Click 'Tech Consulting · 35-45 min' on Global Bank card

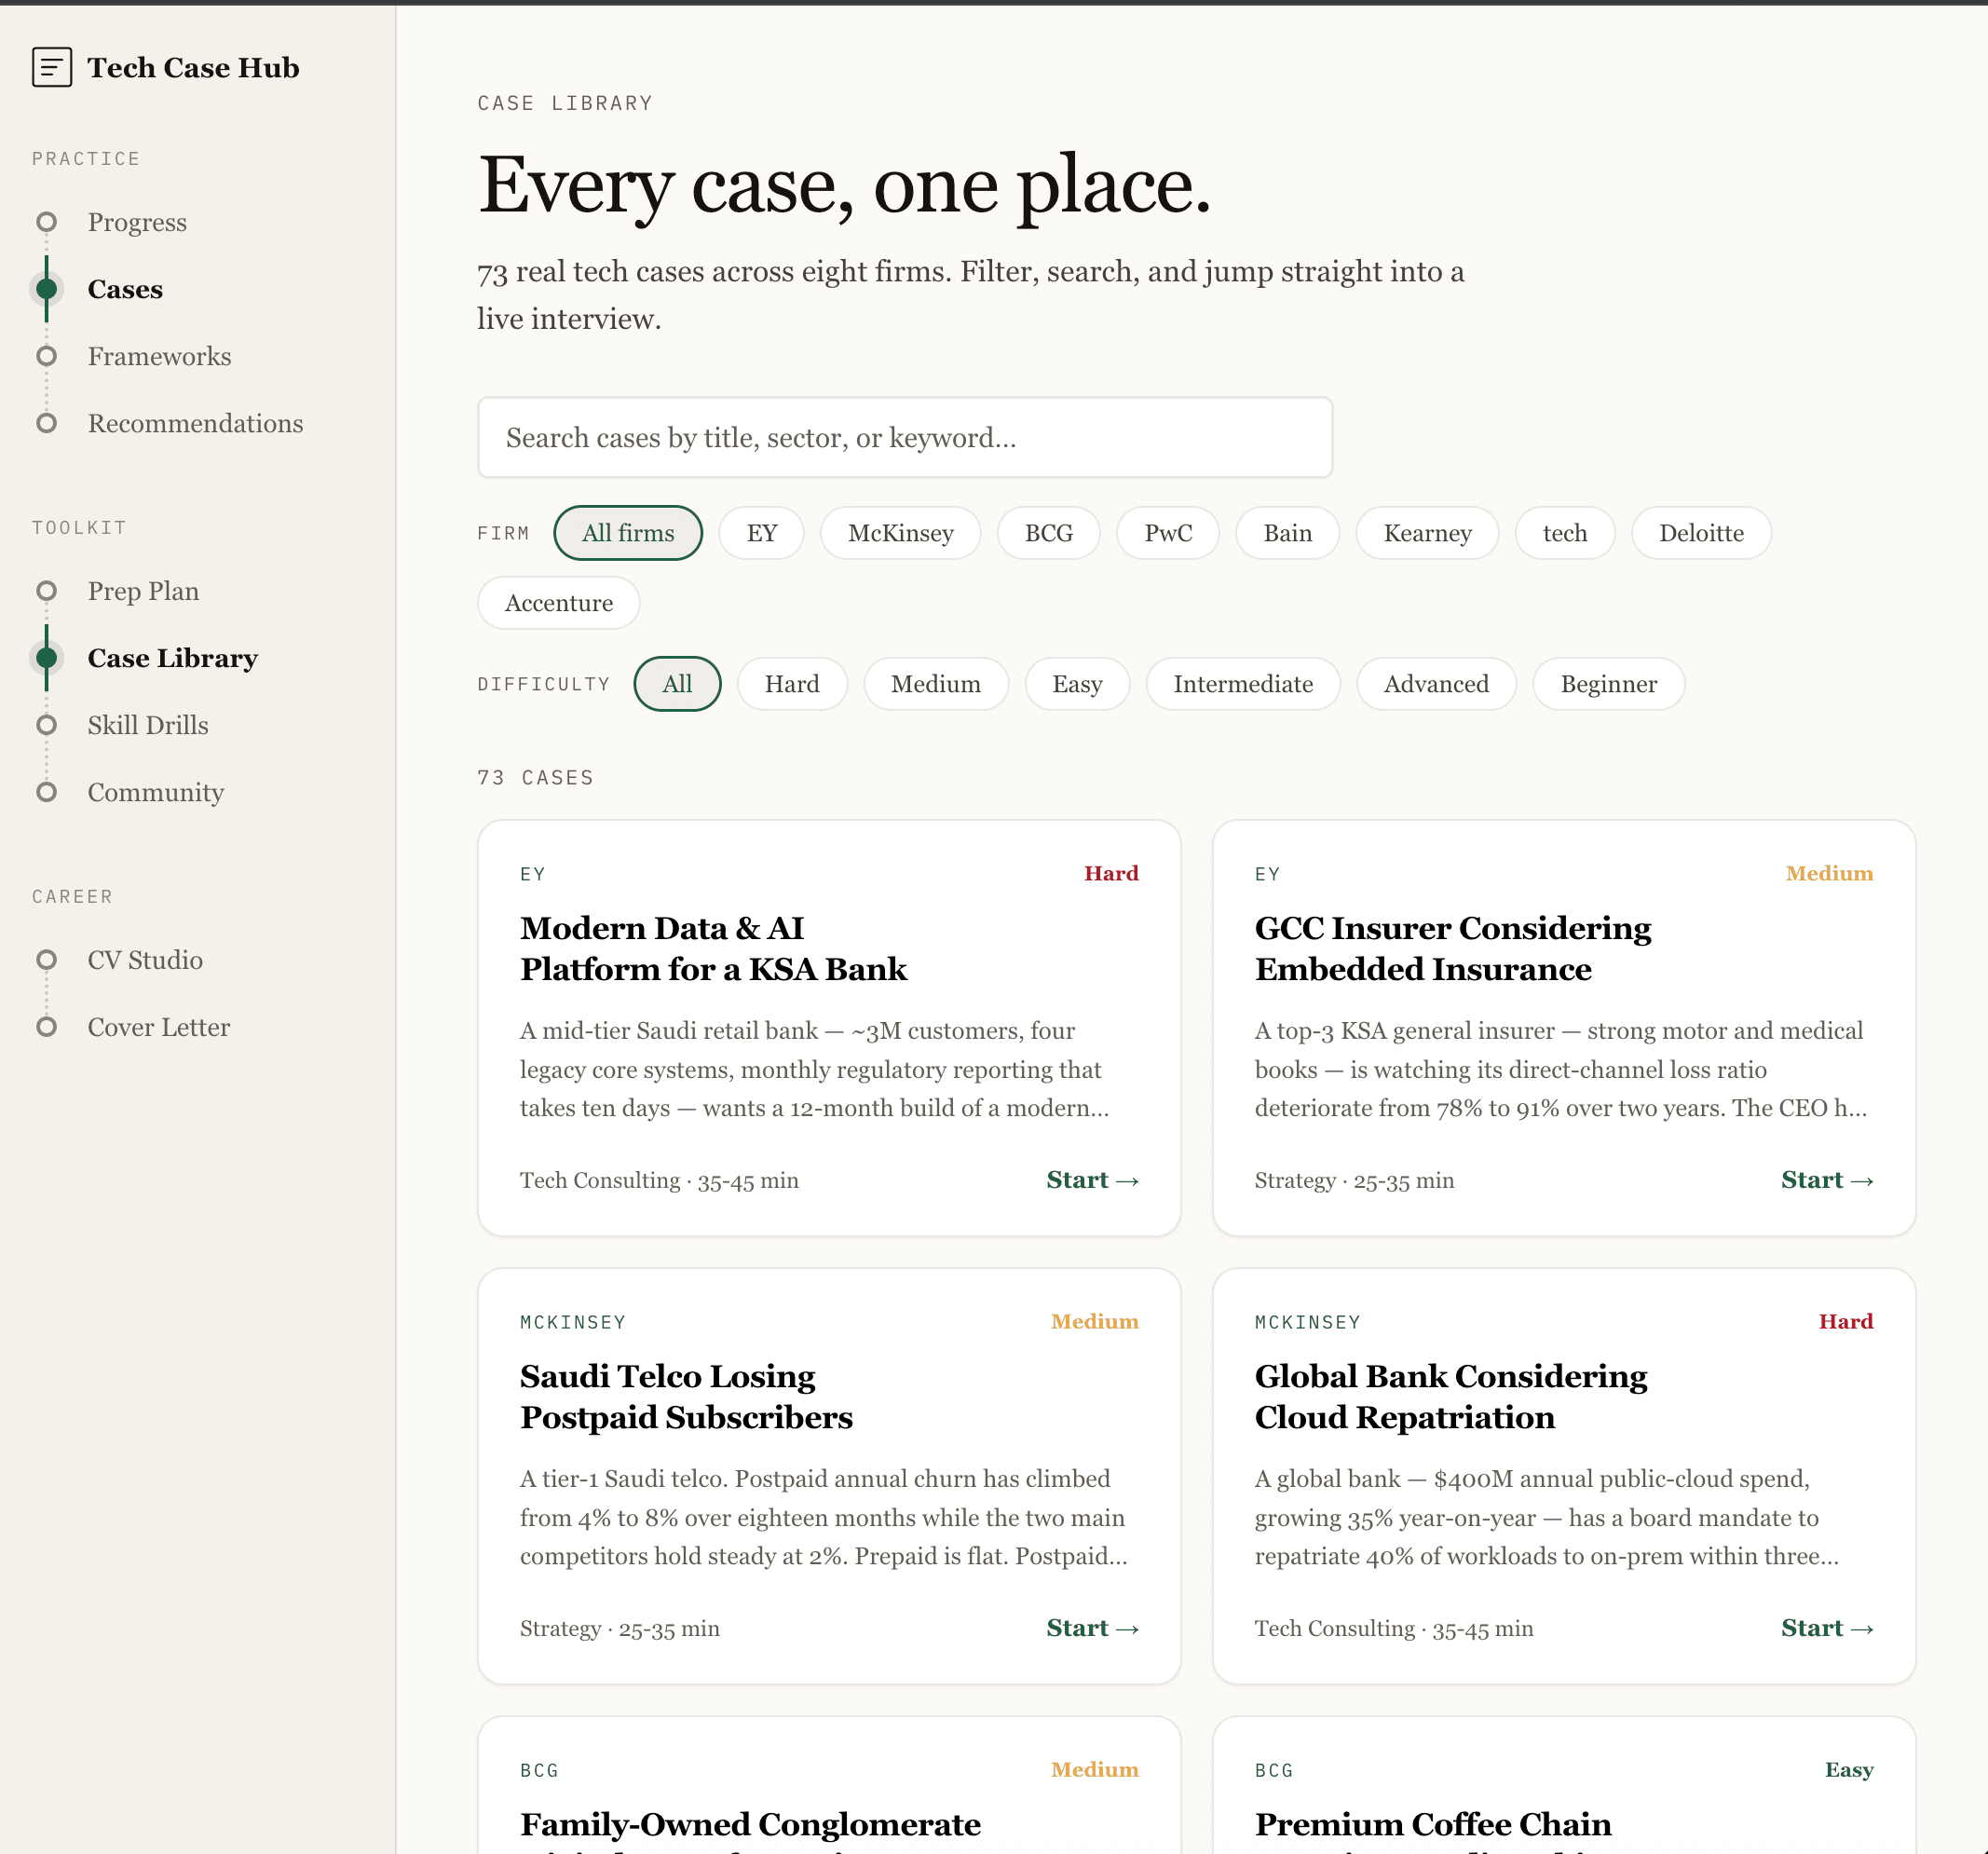[1394, 1628]
